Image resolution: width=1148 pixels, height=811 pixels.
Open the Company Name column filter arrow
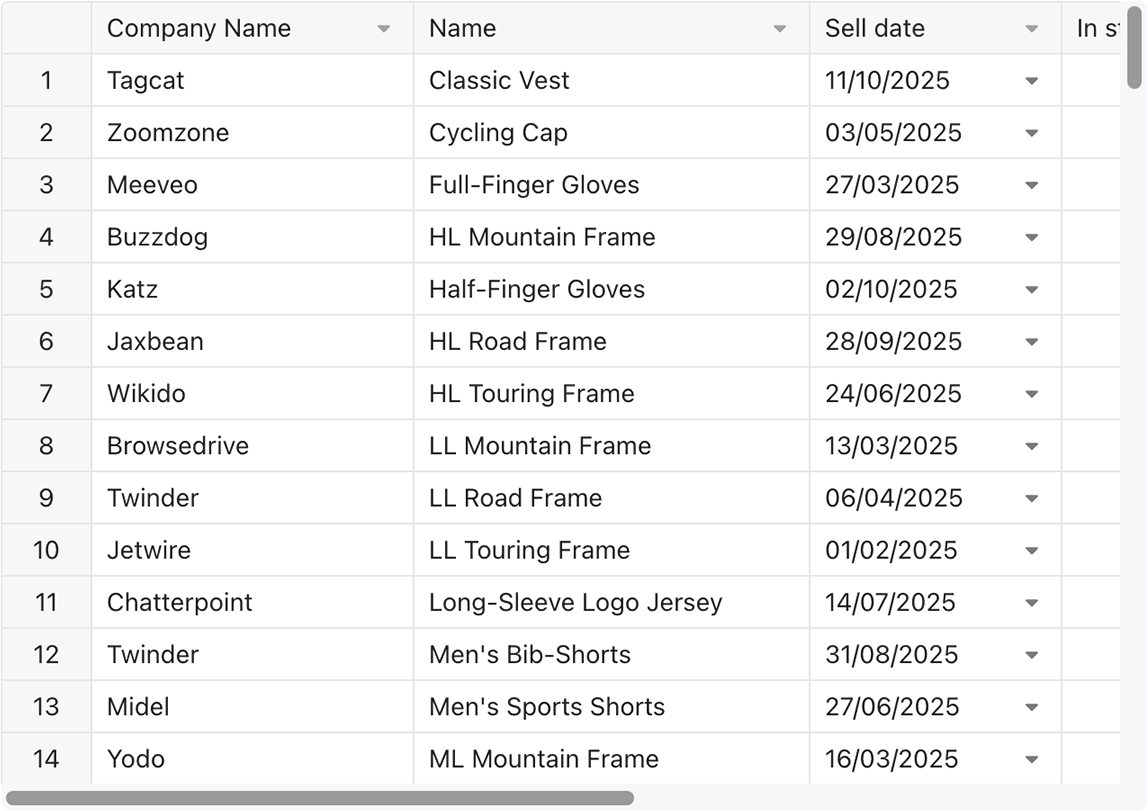tap(383, 29)
